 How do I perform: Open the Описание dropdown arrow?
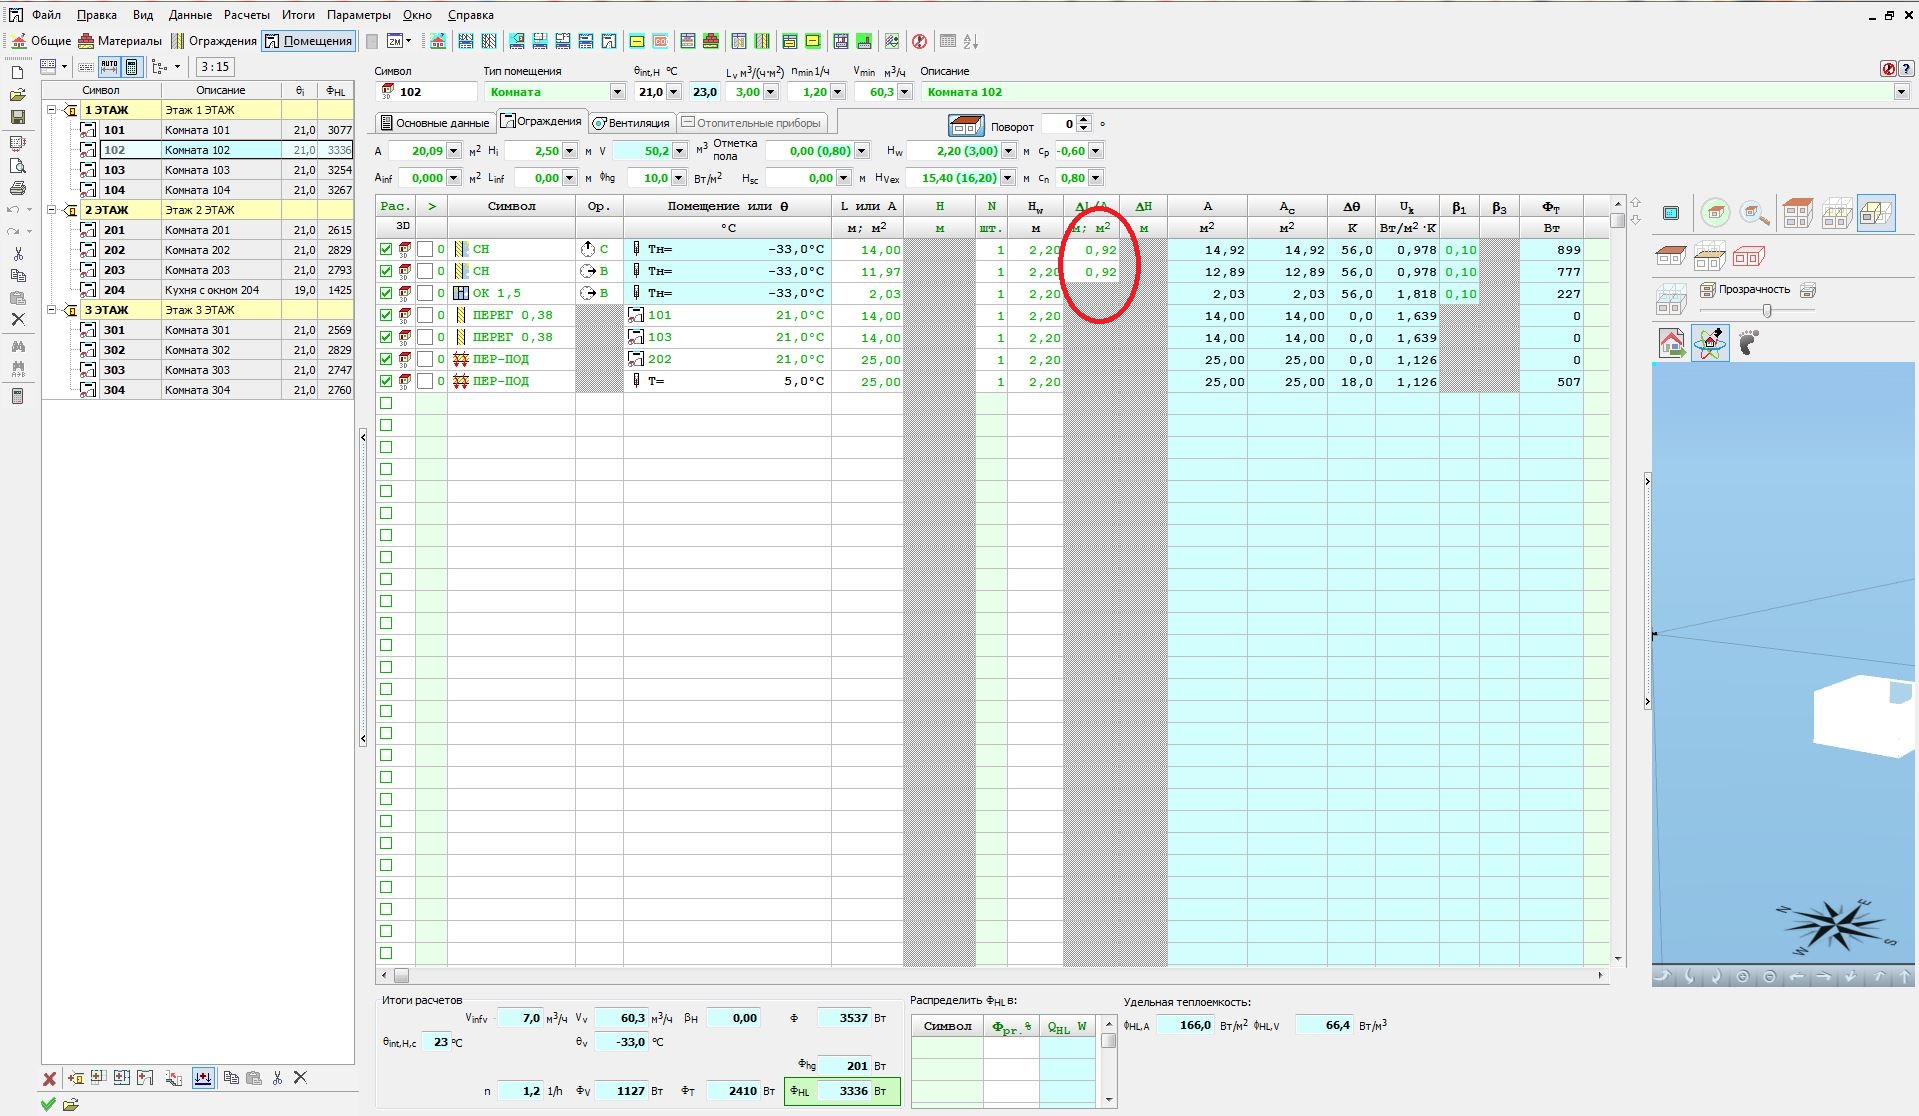click(1900, 92)
